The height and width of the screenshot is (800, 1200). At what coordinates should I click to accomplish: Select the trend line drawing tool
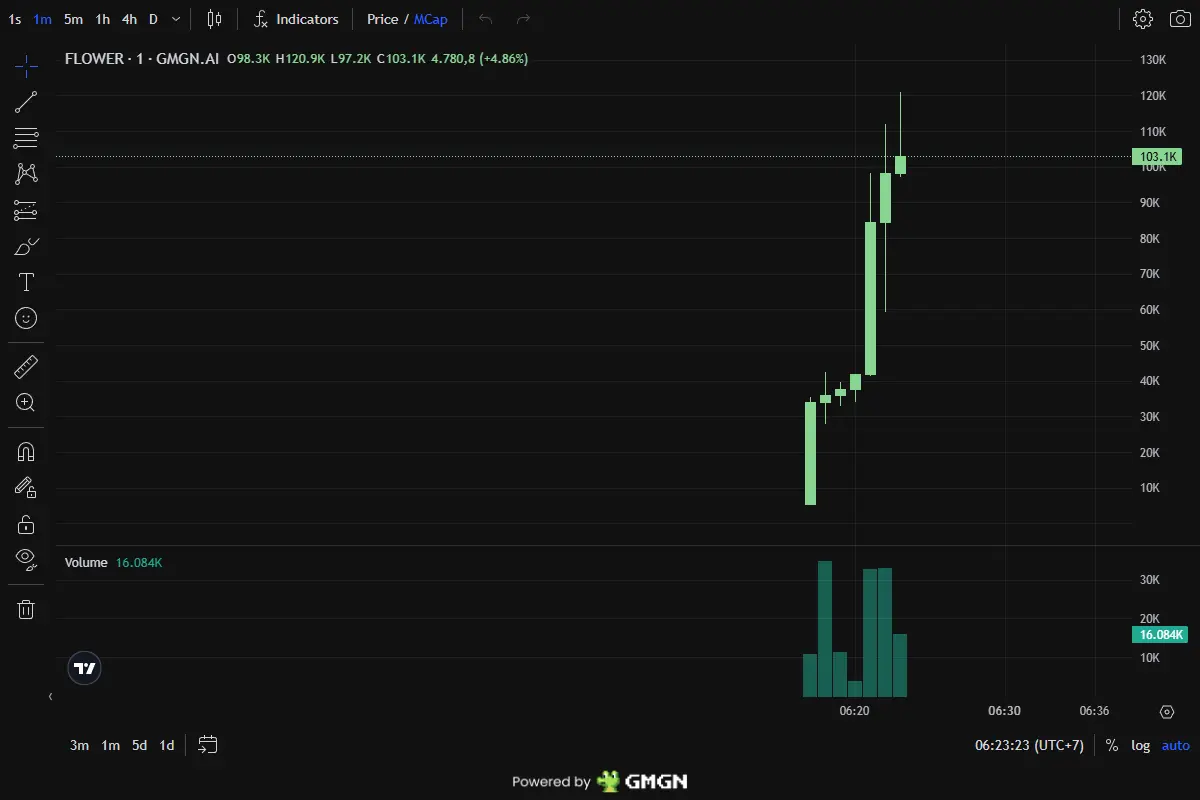click(26, 102)
